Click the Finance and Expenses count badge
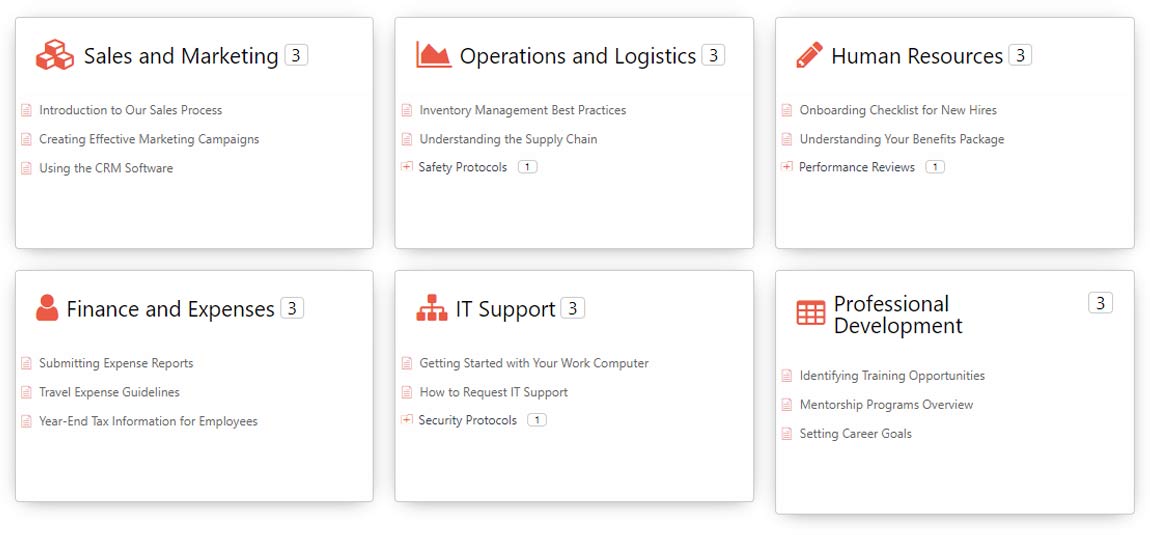1150x535 pixels. (x=292, y=308)
